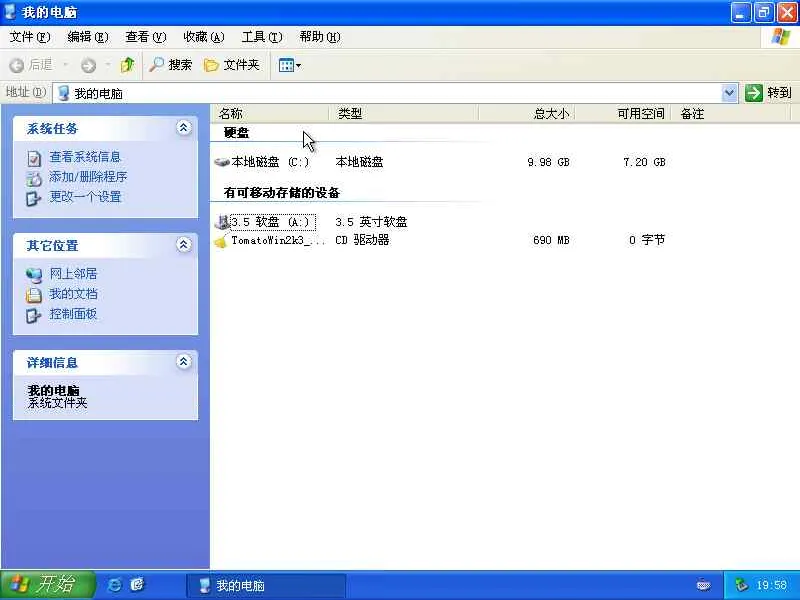
Task: Go up one folder level
Action: pyautogui.click(x=128, y=65)
